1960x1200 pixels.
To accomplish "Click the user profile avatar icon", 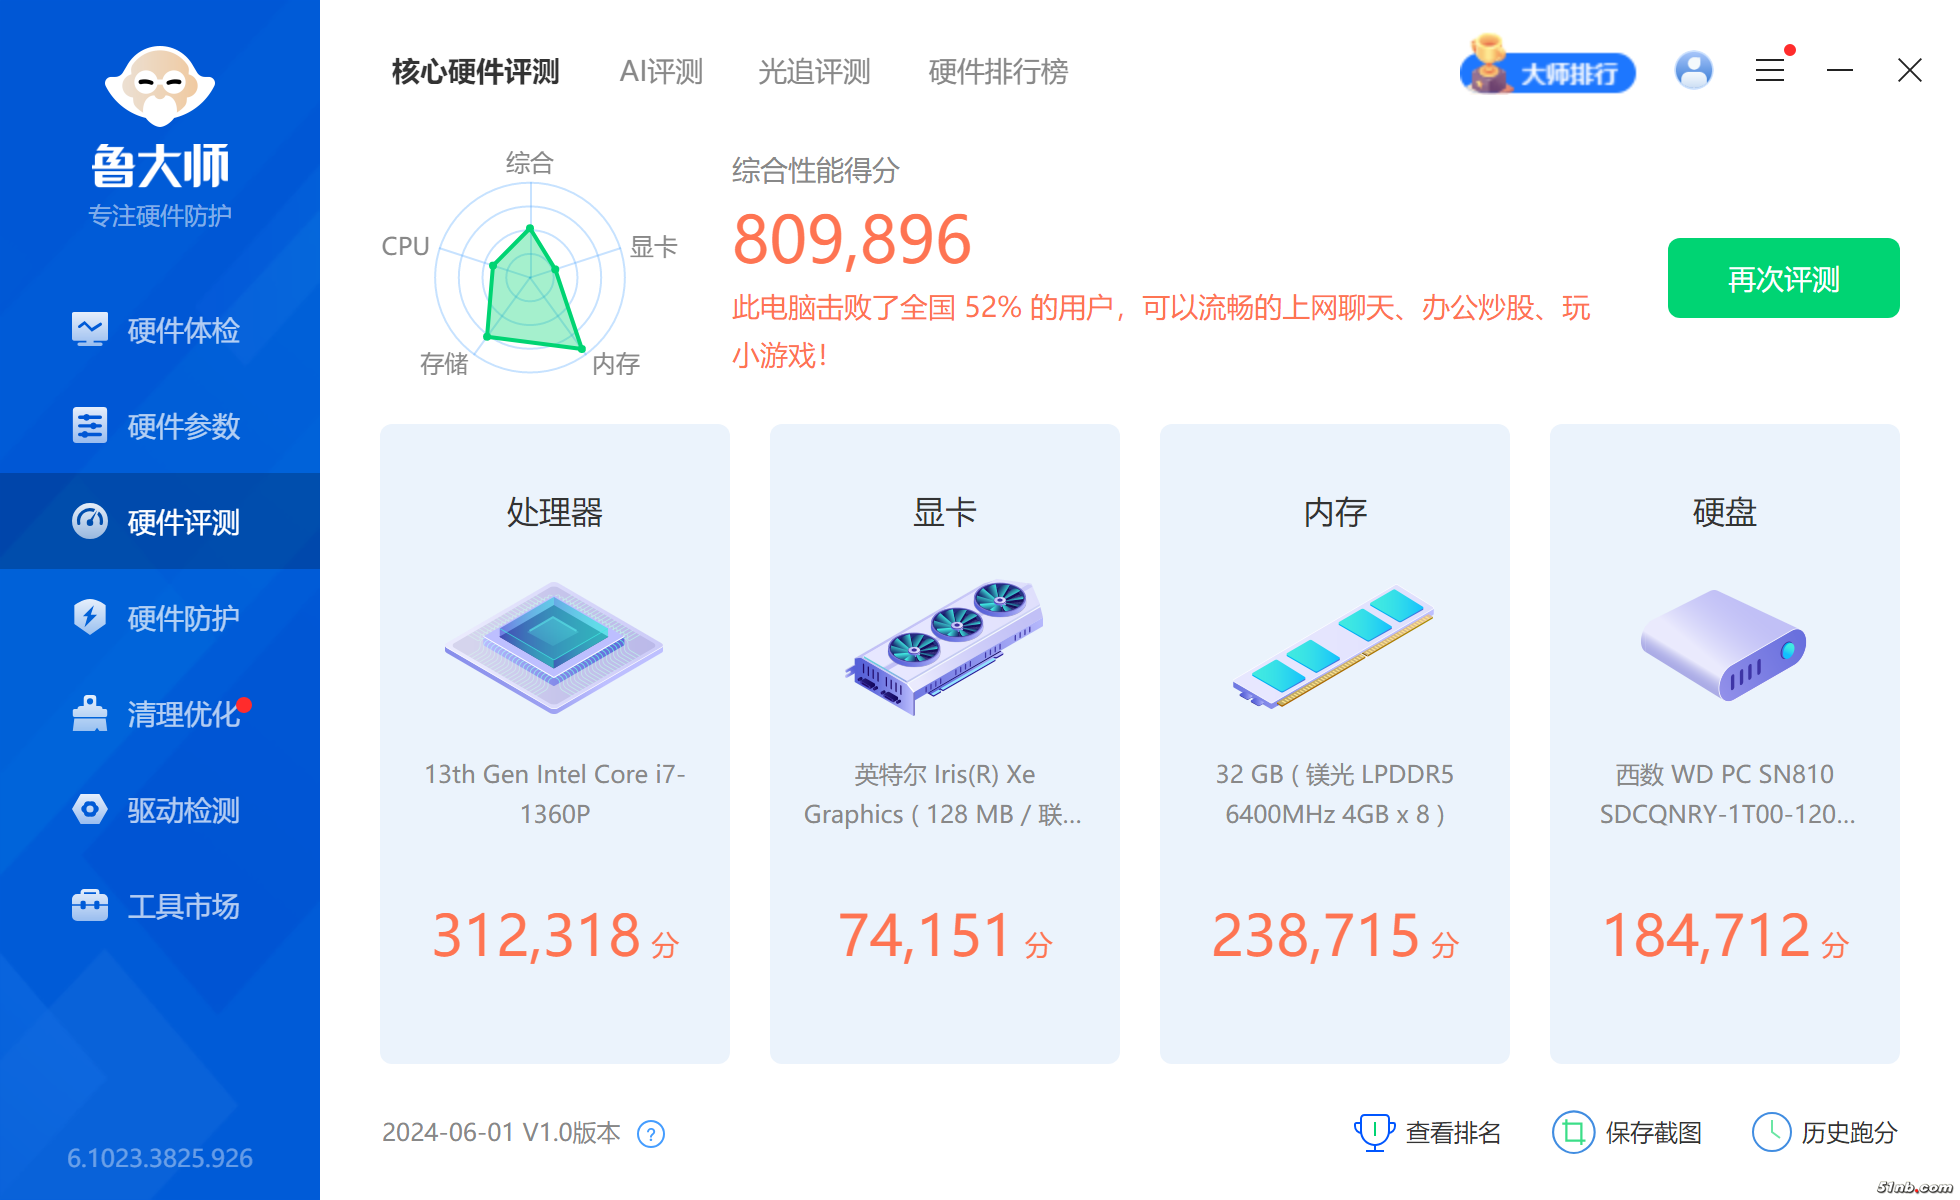I will (1693, 71).
